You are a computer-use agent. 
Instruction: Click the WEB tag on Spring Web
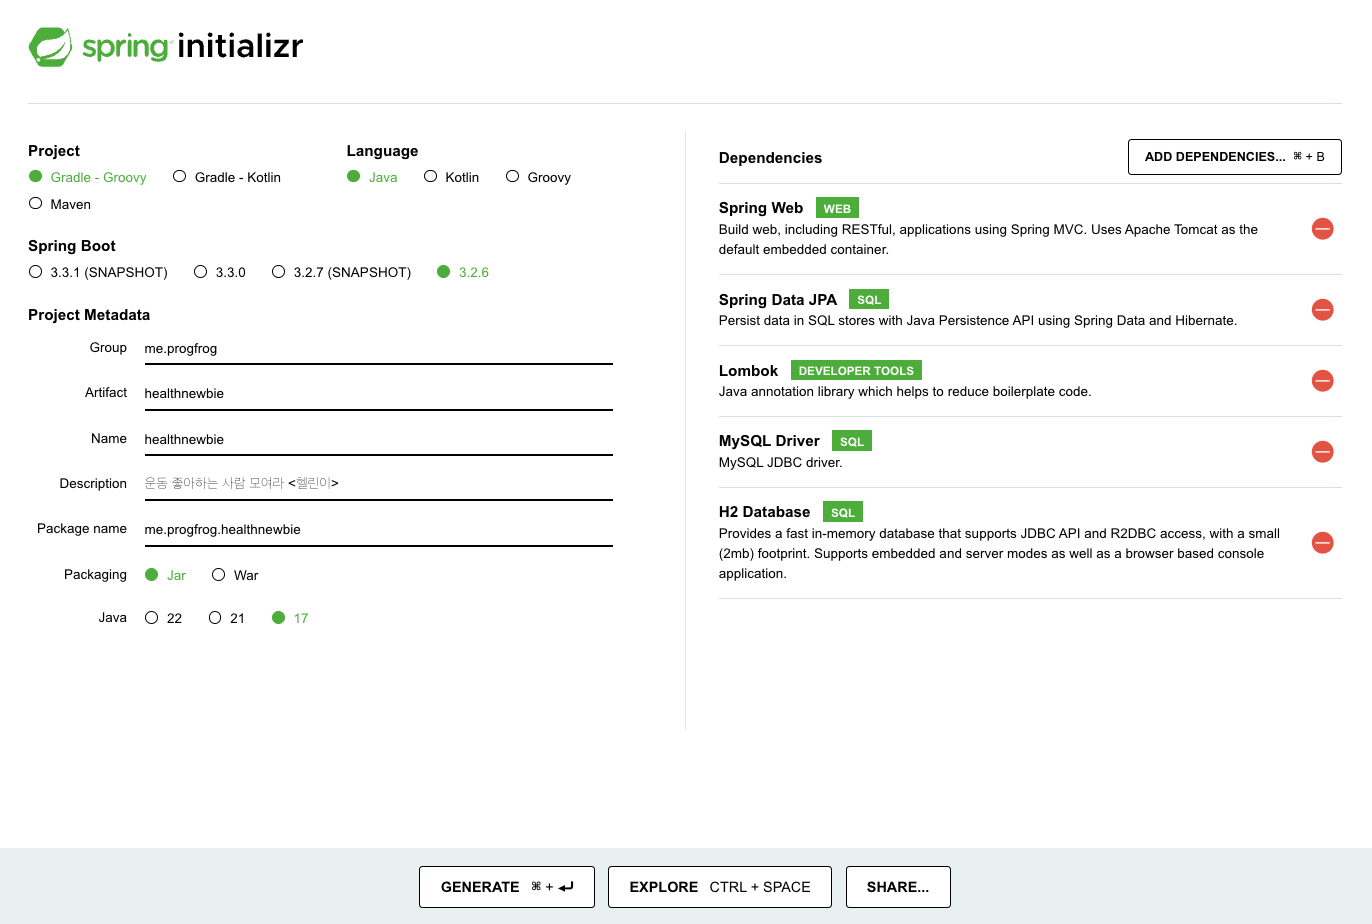(837, 208)
